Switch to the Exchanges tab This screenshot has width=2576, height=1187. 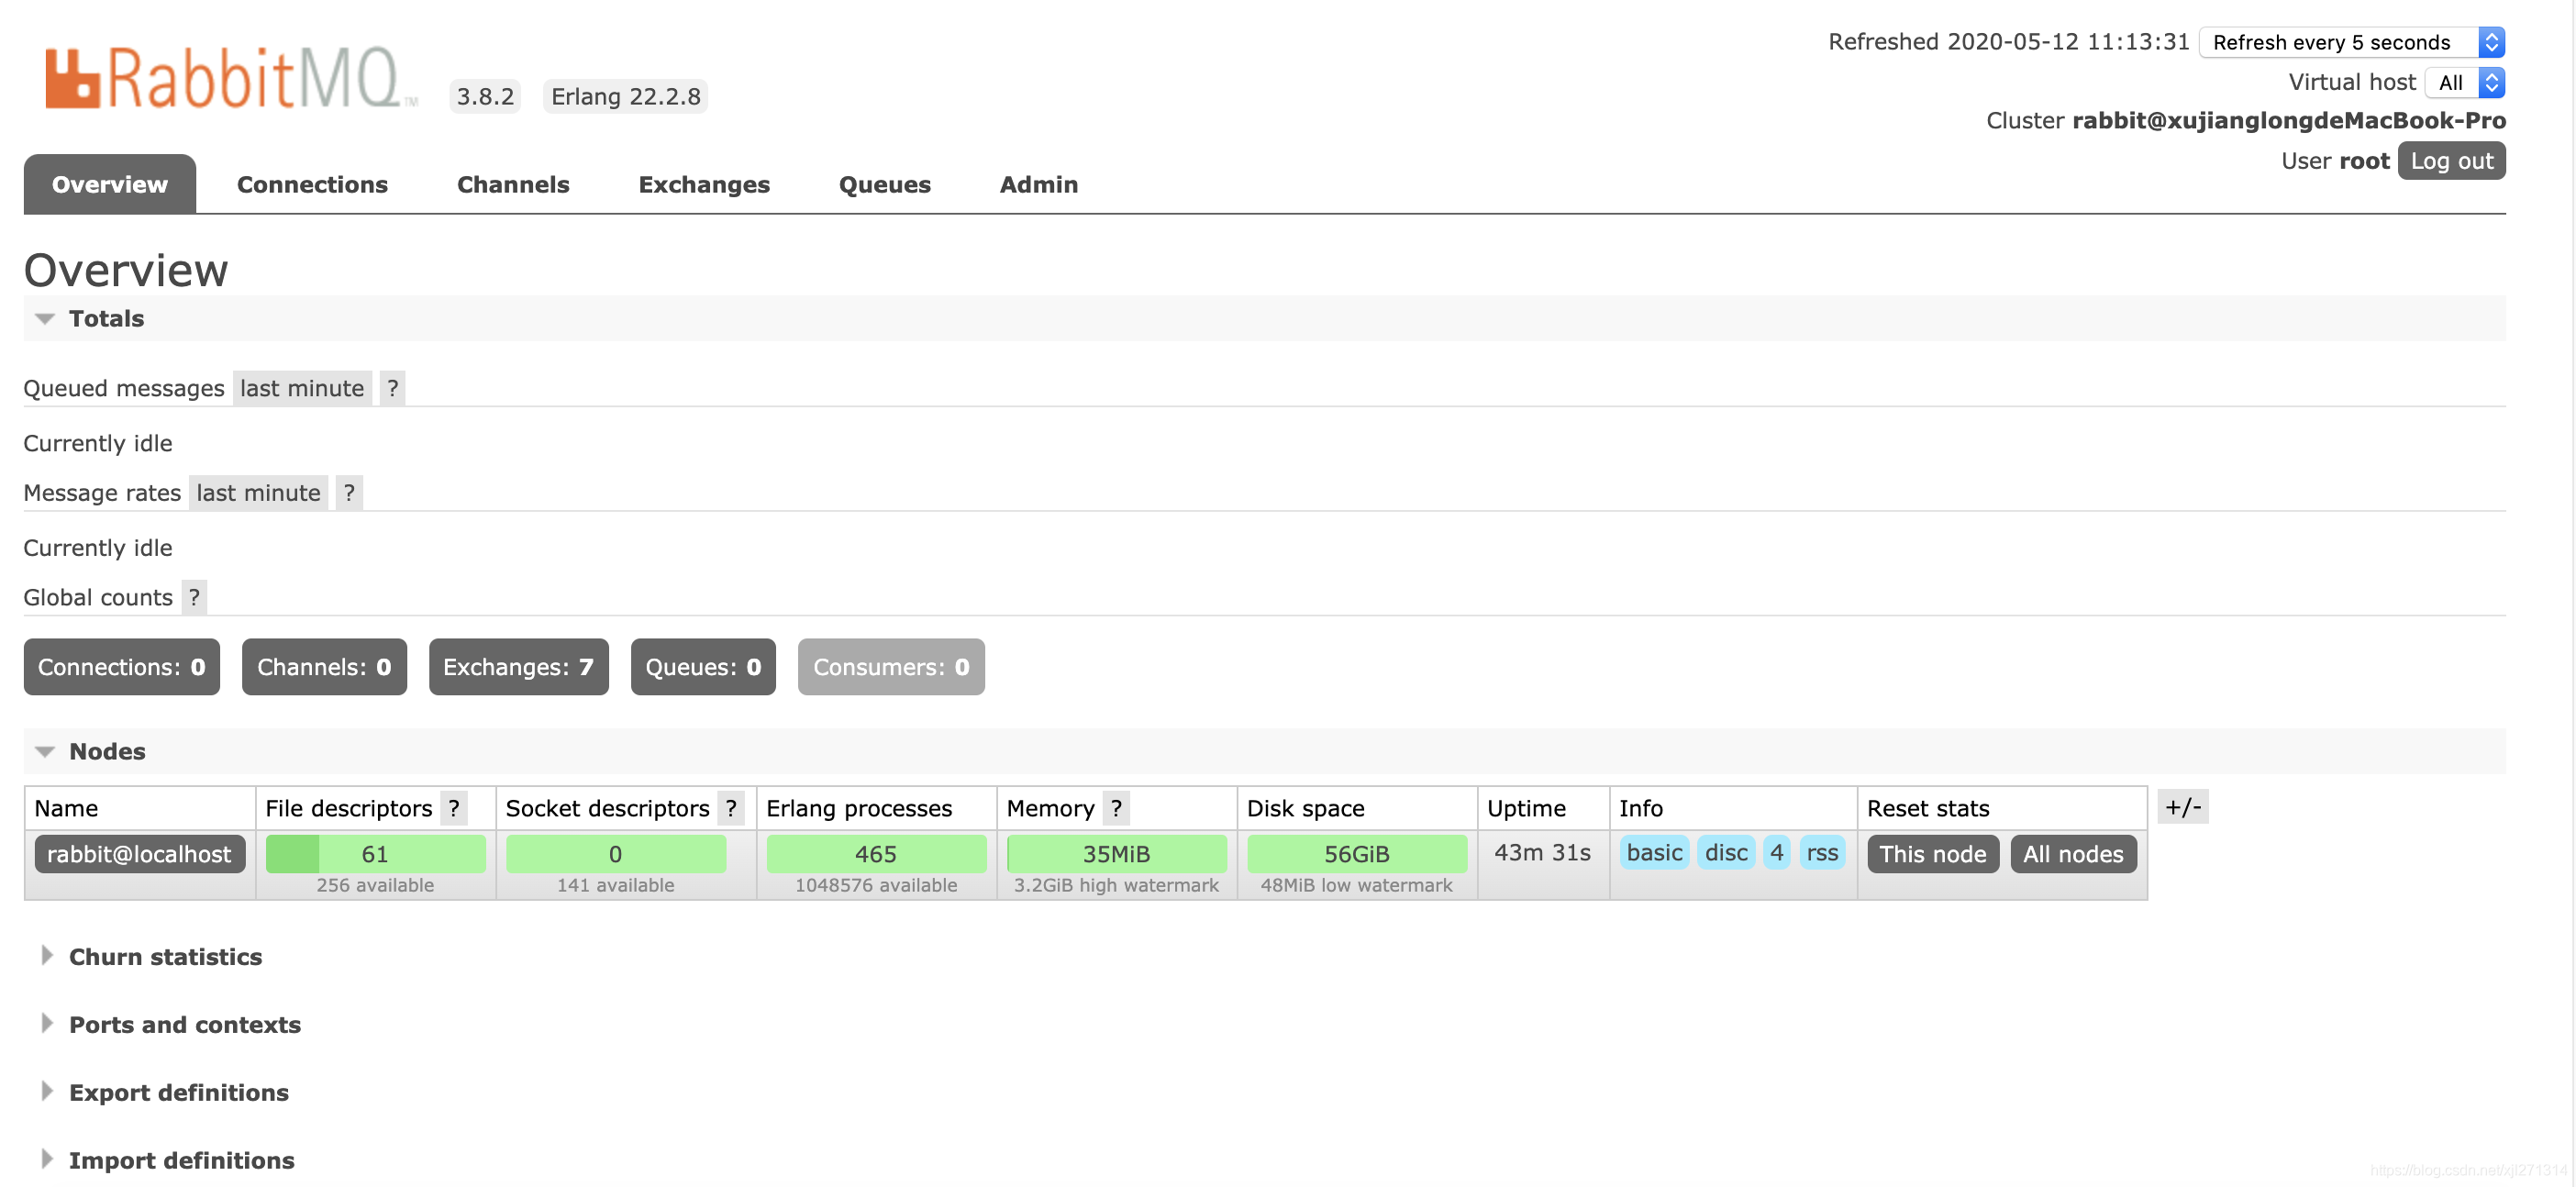(x=703, y=185)
